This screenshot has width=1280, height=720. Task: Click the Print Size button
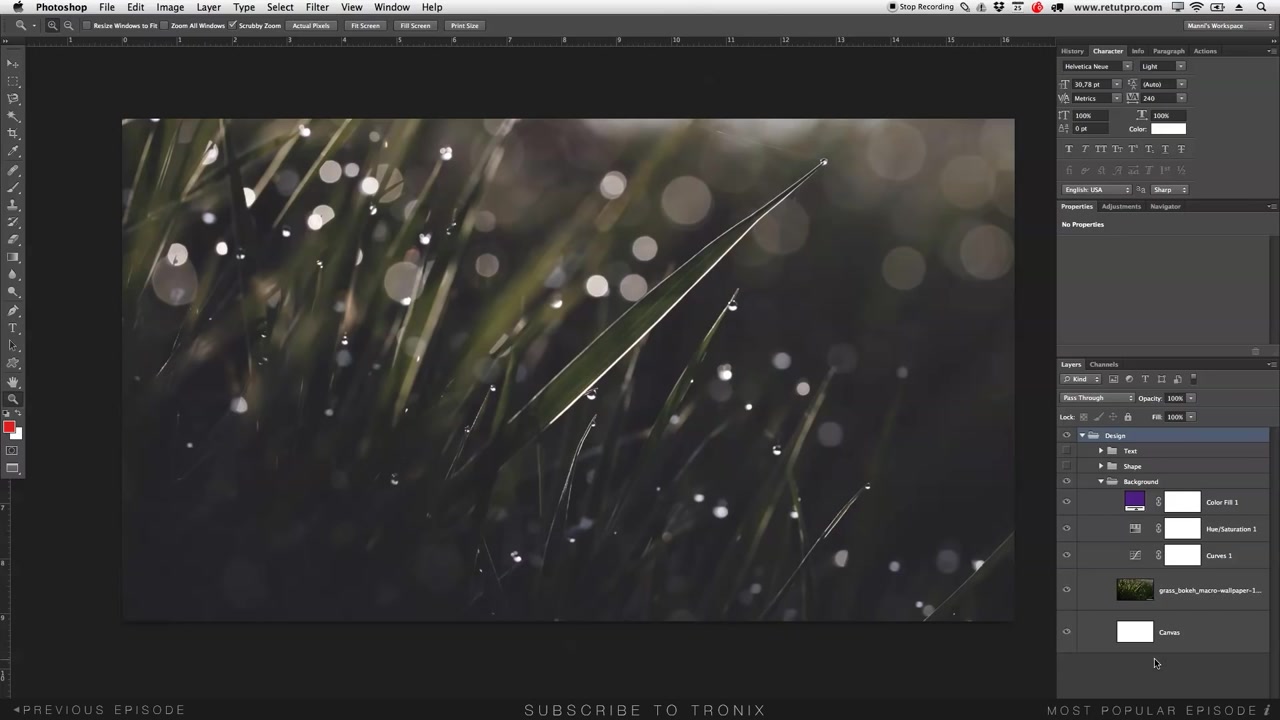pos(464,25)
